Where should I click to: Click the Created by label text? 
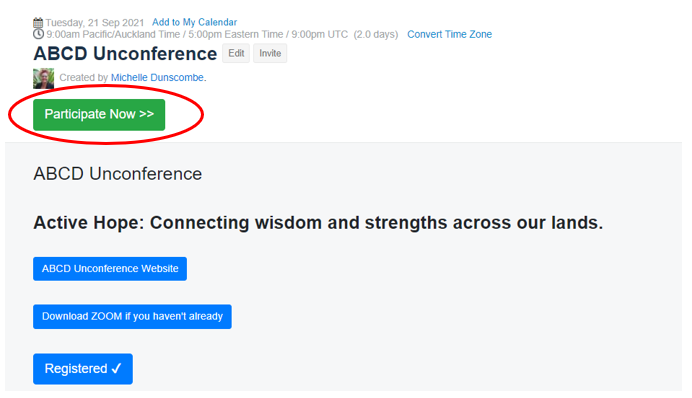click(83, 78)
